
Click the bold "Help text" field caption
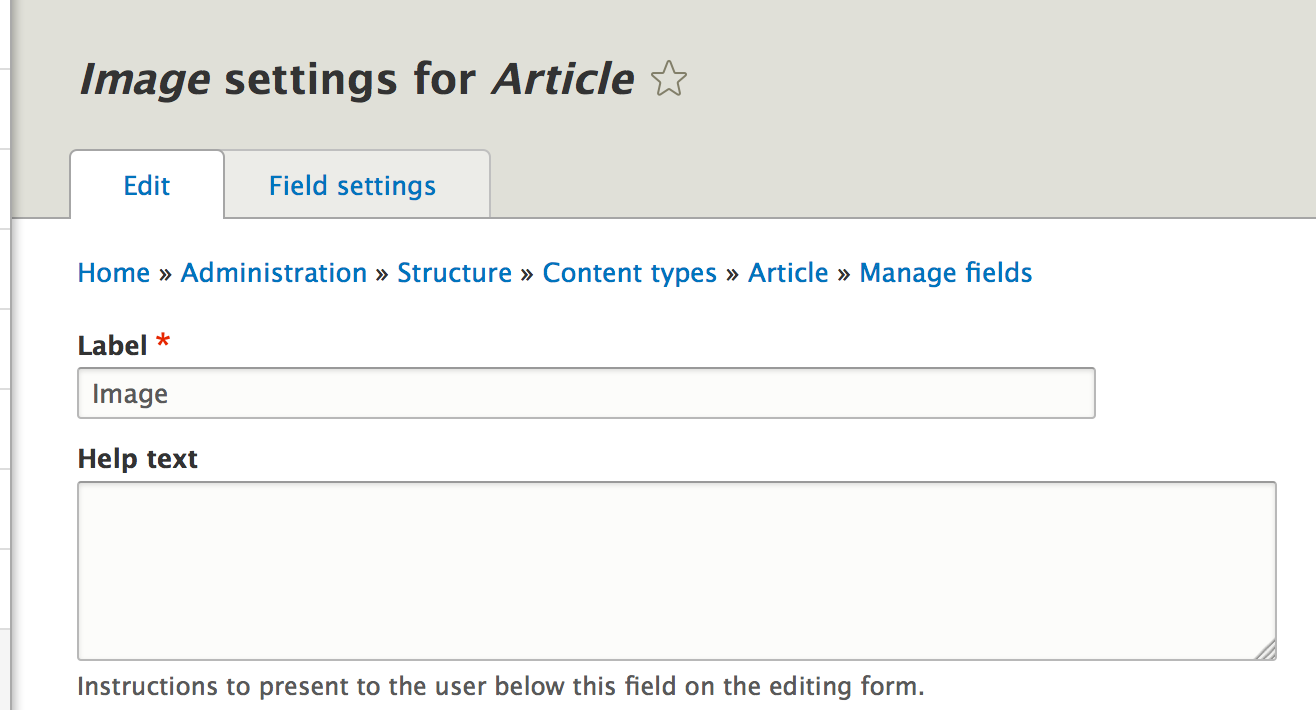tap(138, 459)
